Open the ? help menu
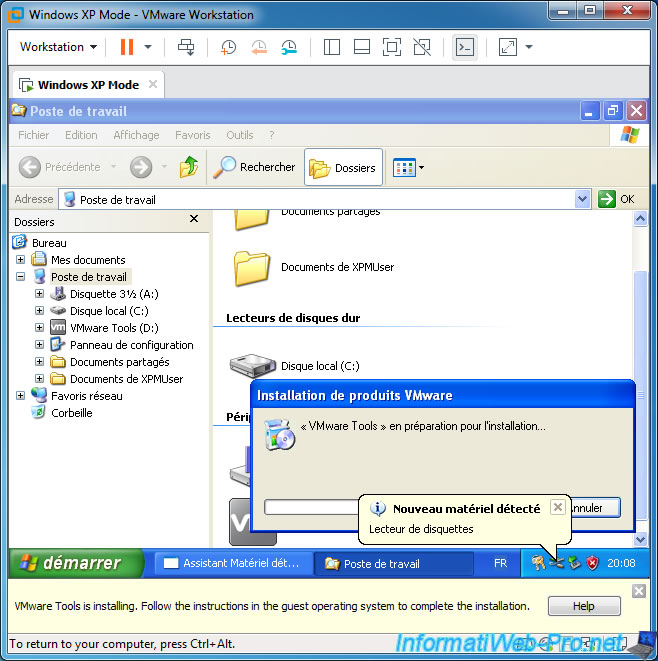 point(271,135)
